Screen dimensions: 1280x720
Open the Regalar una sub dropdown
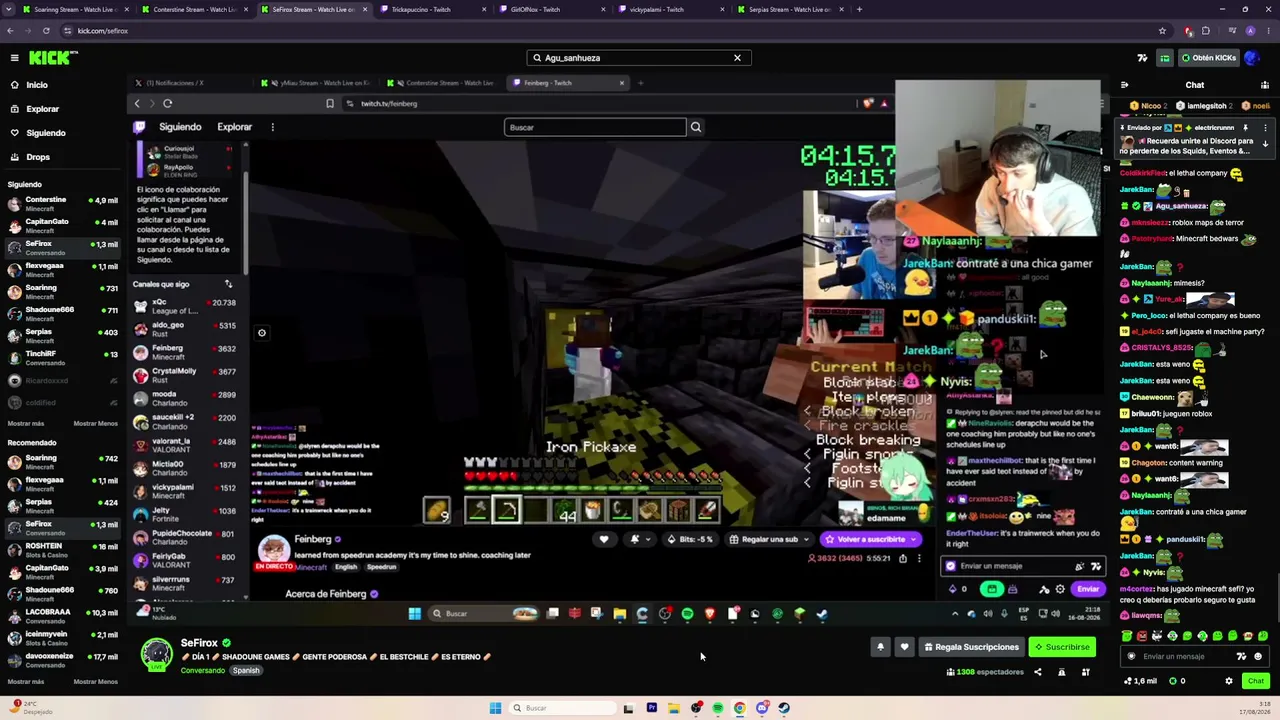(x=770, y=540)
